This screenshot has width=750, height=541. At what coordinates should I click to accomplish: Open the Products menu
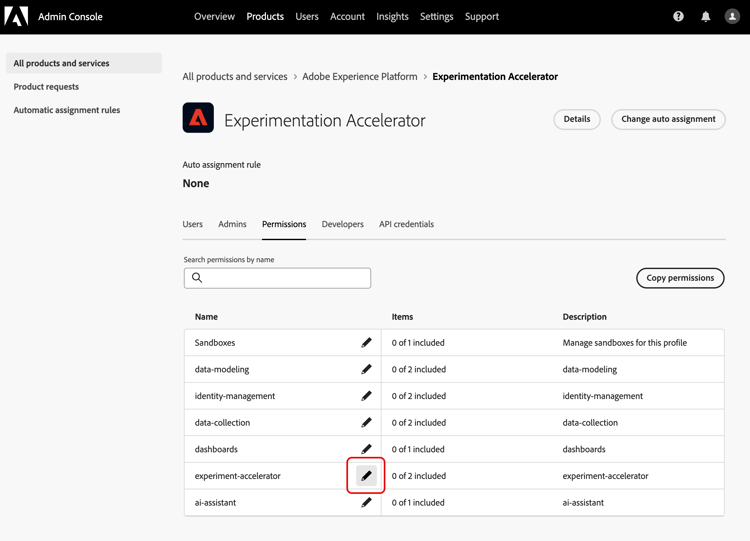point(265,17)
